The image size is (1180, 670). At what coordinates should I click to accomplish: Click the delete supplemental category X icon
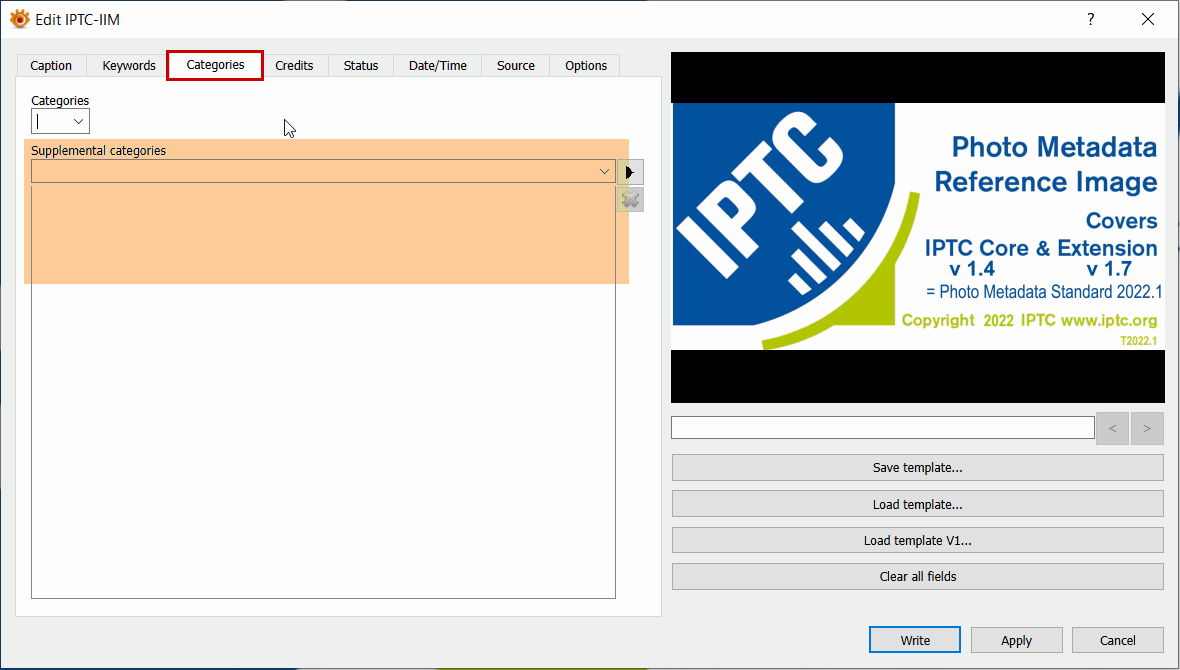point(630,199)
